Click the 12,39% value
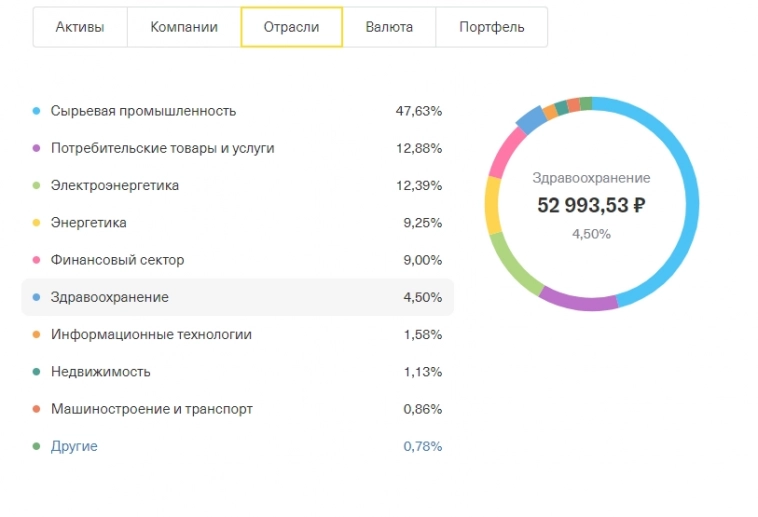This screenshot has width=758, height=517. [419, 186]
